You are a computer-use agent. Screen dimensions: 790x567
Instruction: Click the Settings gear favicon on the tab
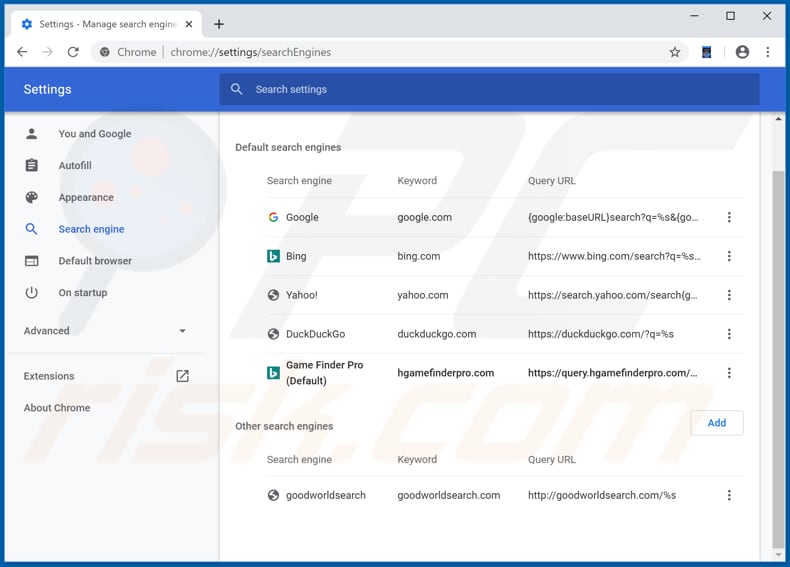(27, 24)
